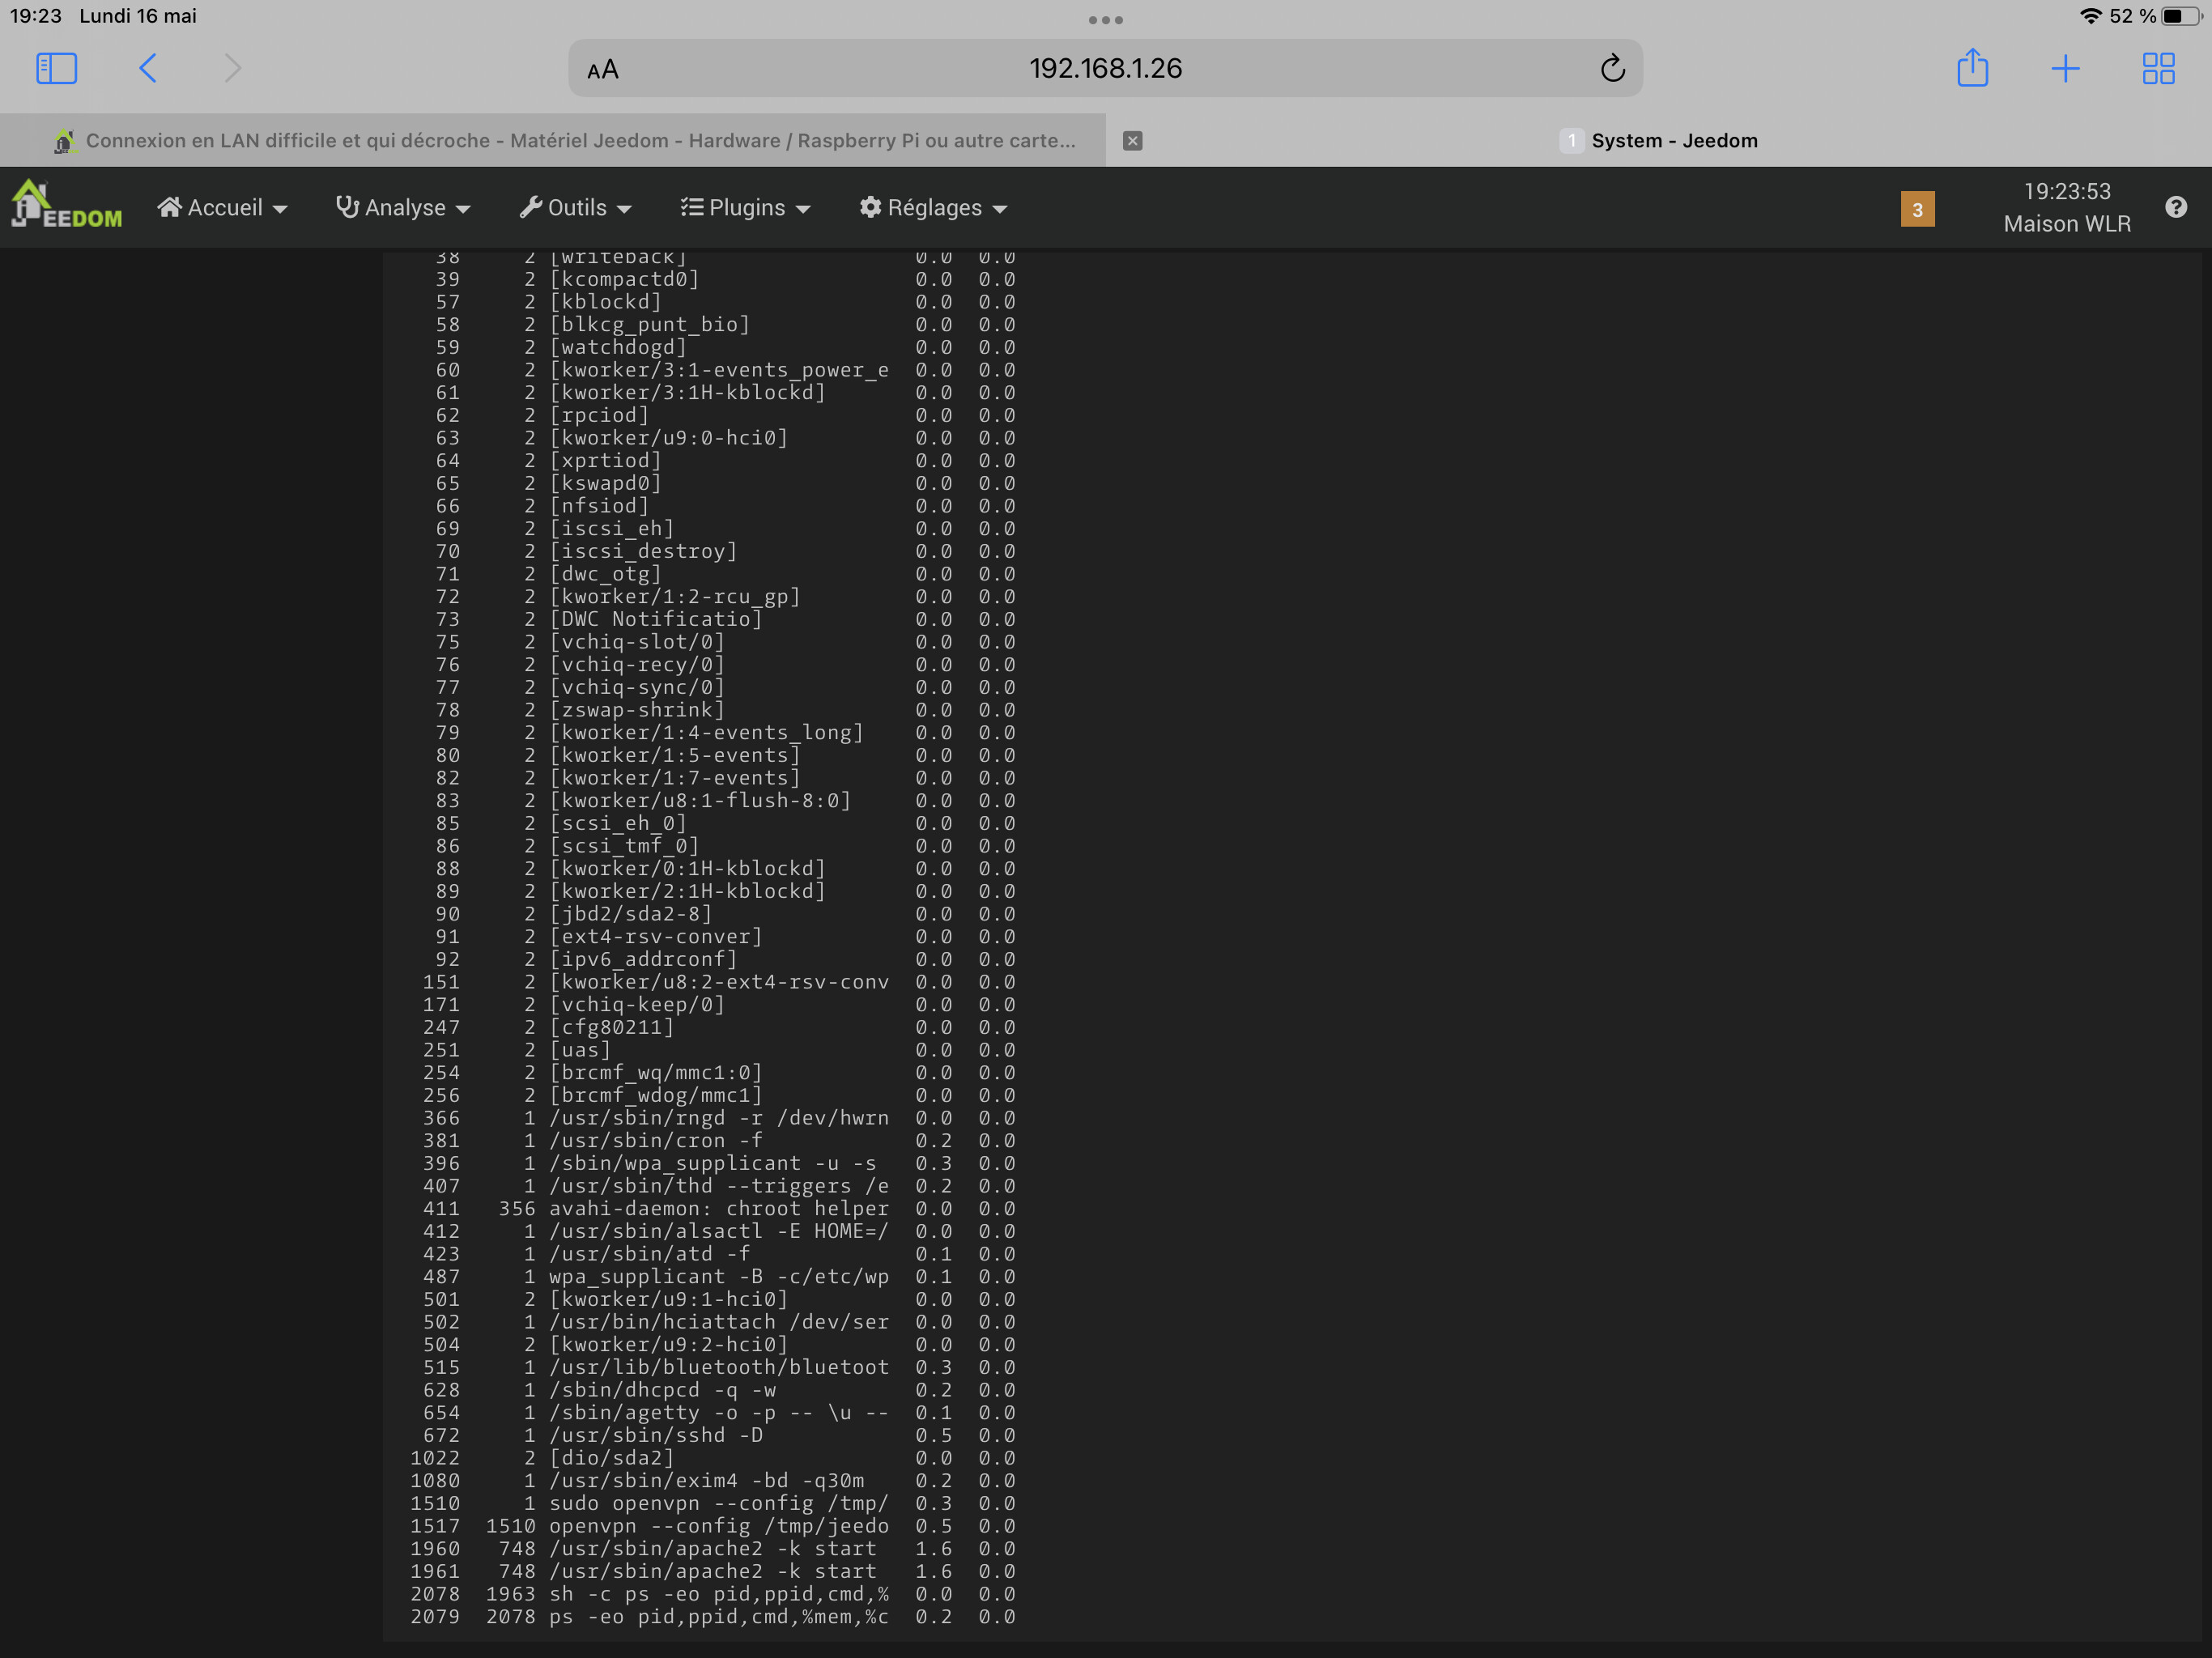Open the orange notification badge showing 3
The height and width of the screenshot is (1658, 2212).
click(1917, 209)
